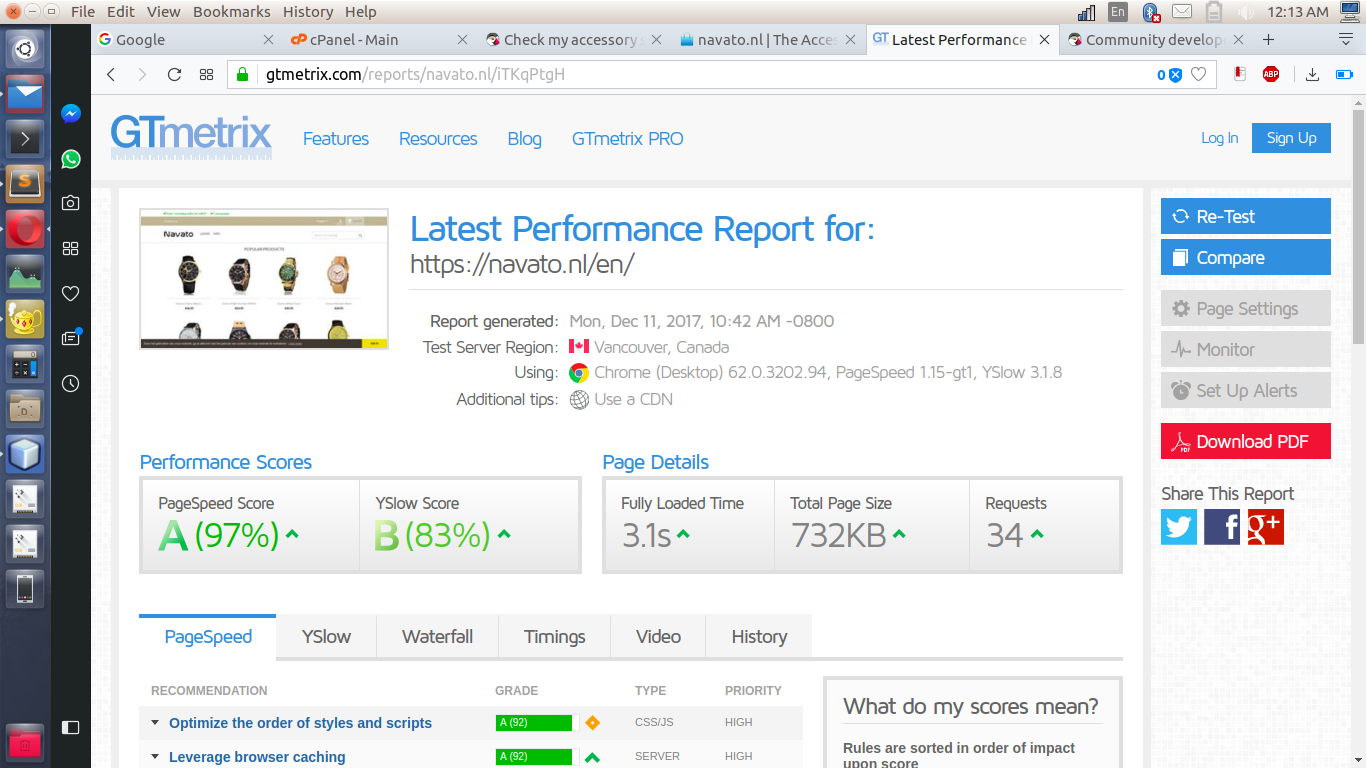Click the green padlock security icon
The image size is (1366, 768).
[x=241, y=74]
